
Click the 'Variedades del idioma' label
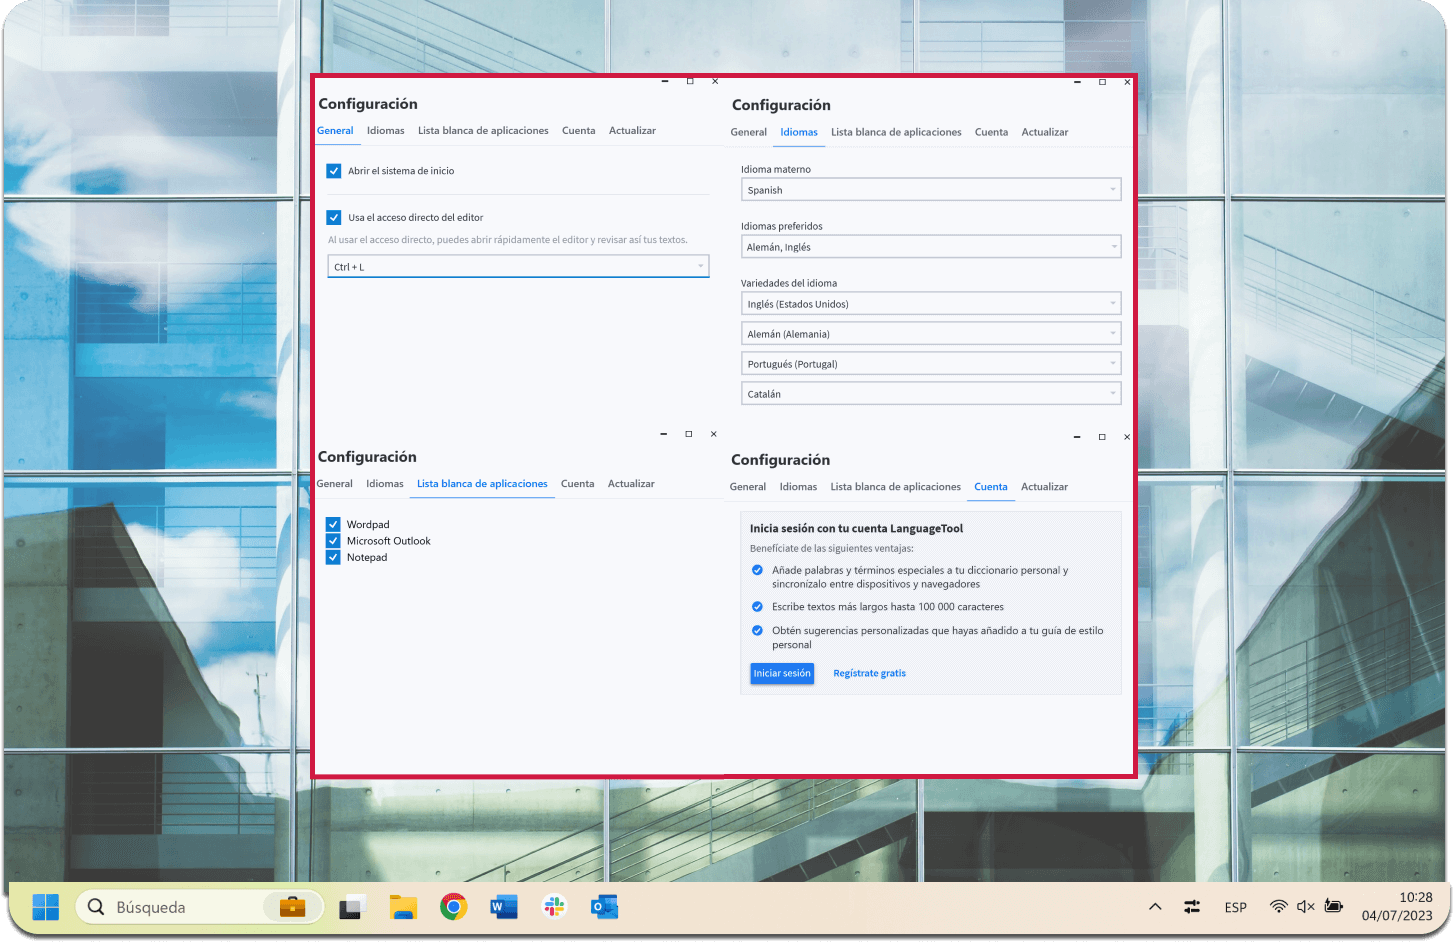coord(789,283)
